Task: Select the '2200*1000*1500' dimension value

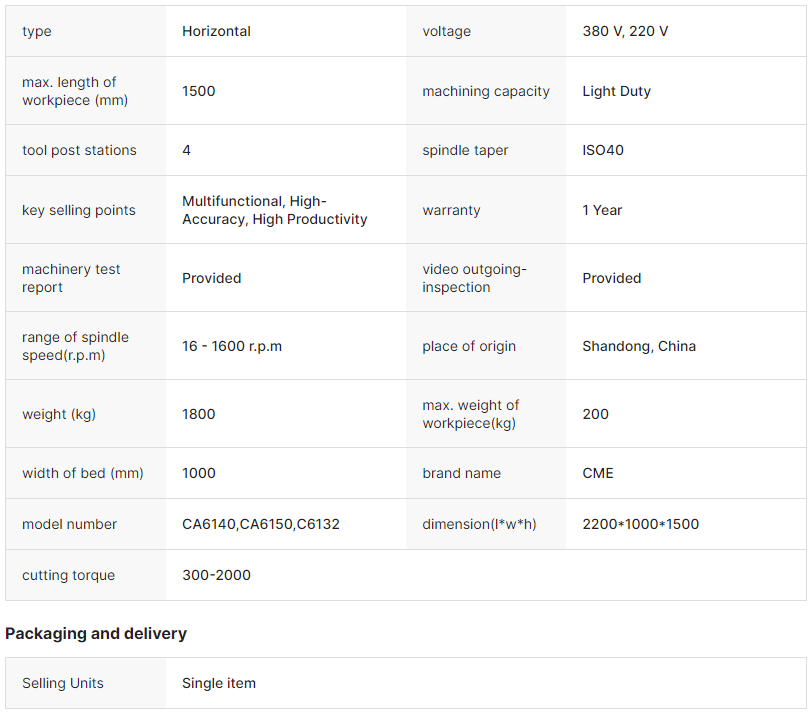Action: (640, 524)
